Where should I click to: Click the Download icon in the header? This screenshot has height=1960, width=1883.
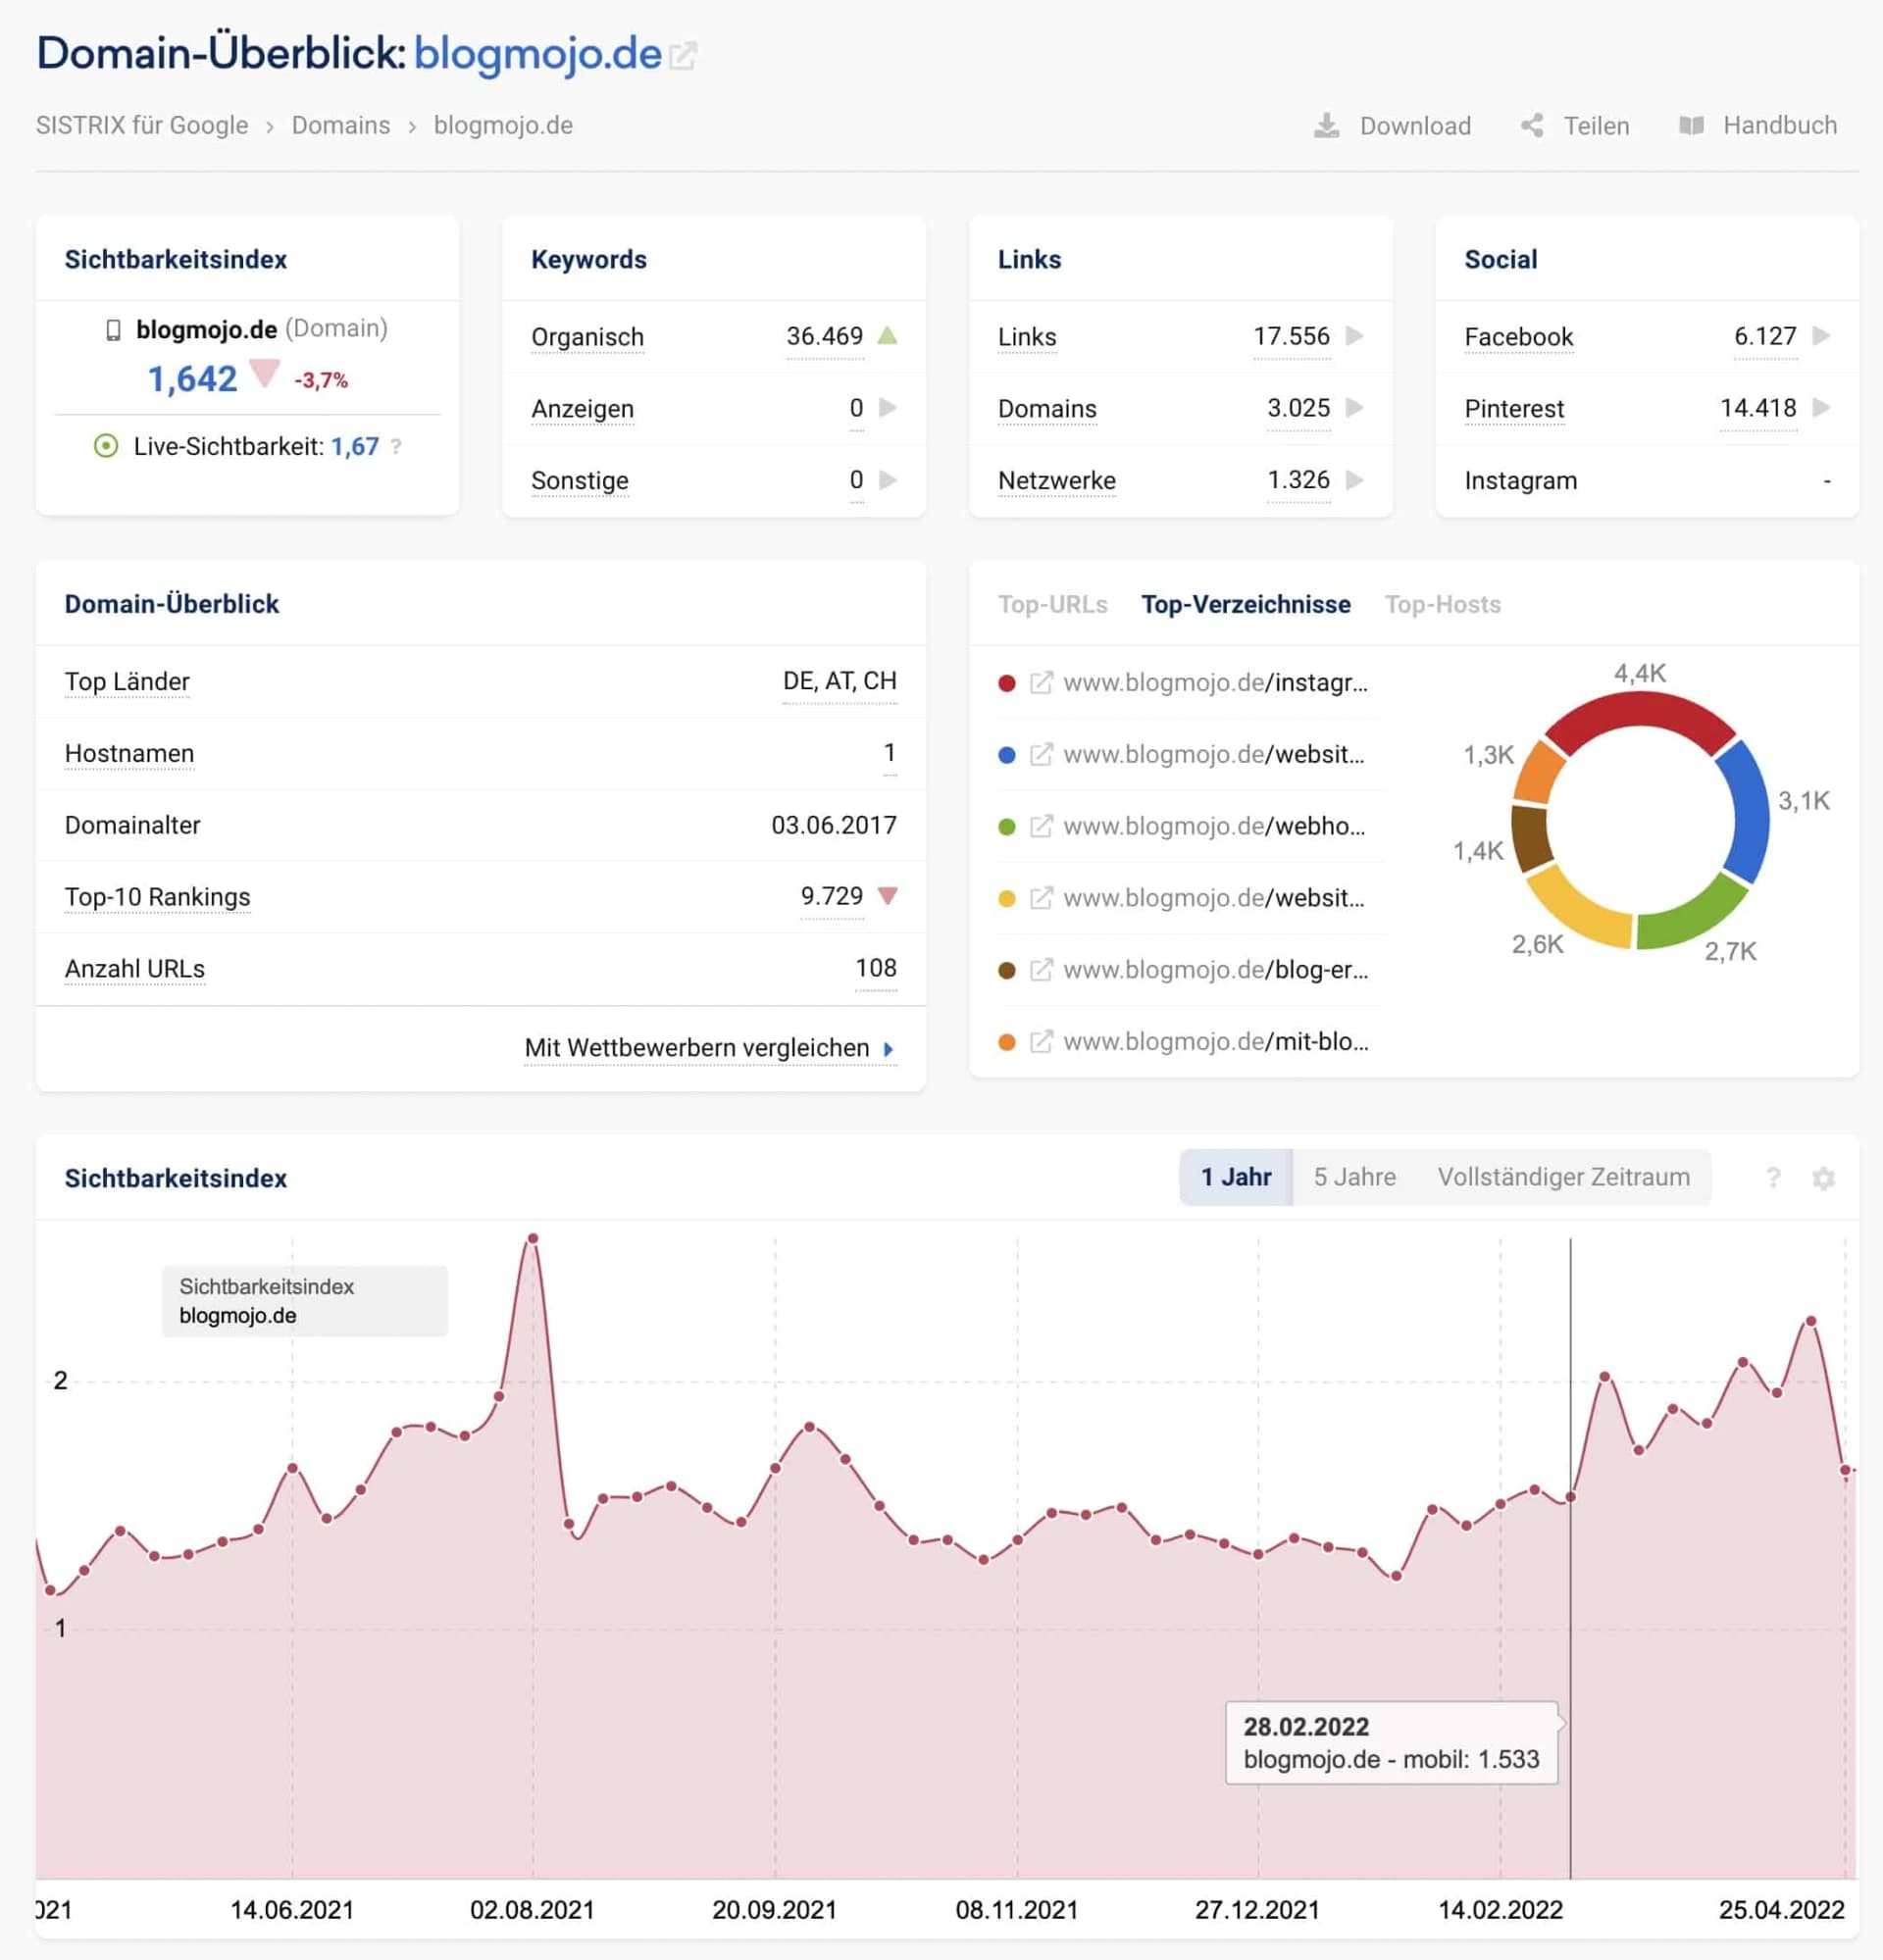[x=1325, y=126]
